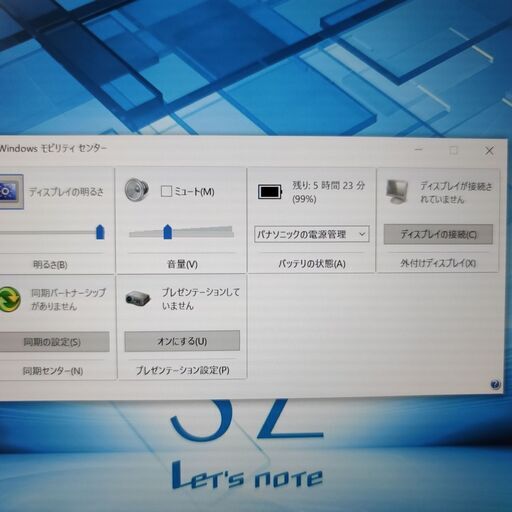Click the brightness slider thumb

click(100, 232)
